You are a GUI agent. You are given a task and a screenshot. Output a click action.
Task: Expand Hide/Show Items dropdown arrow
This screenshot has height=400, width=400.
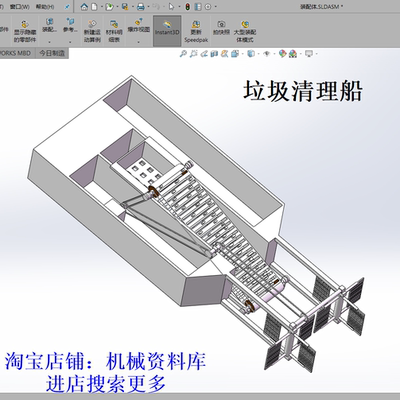click(273, 54)
